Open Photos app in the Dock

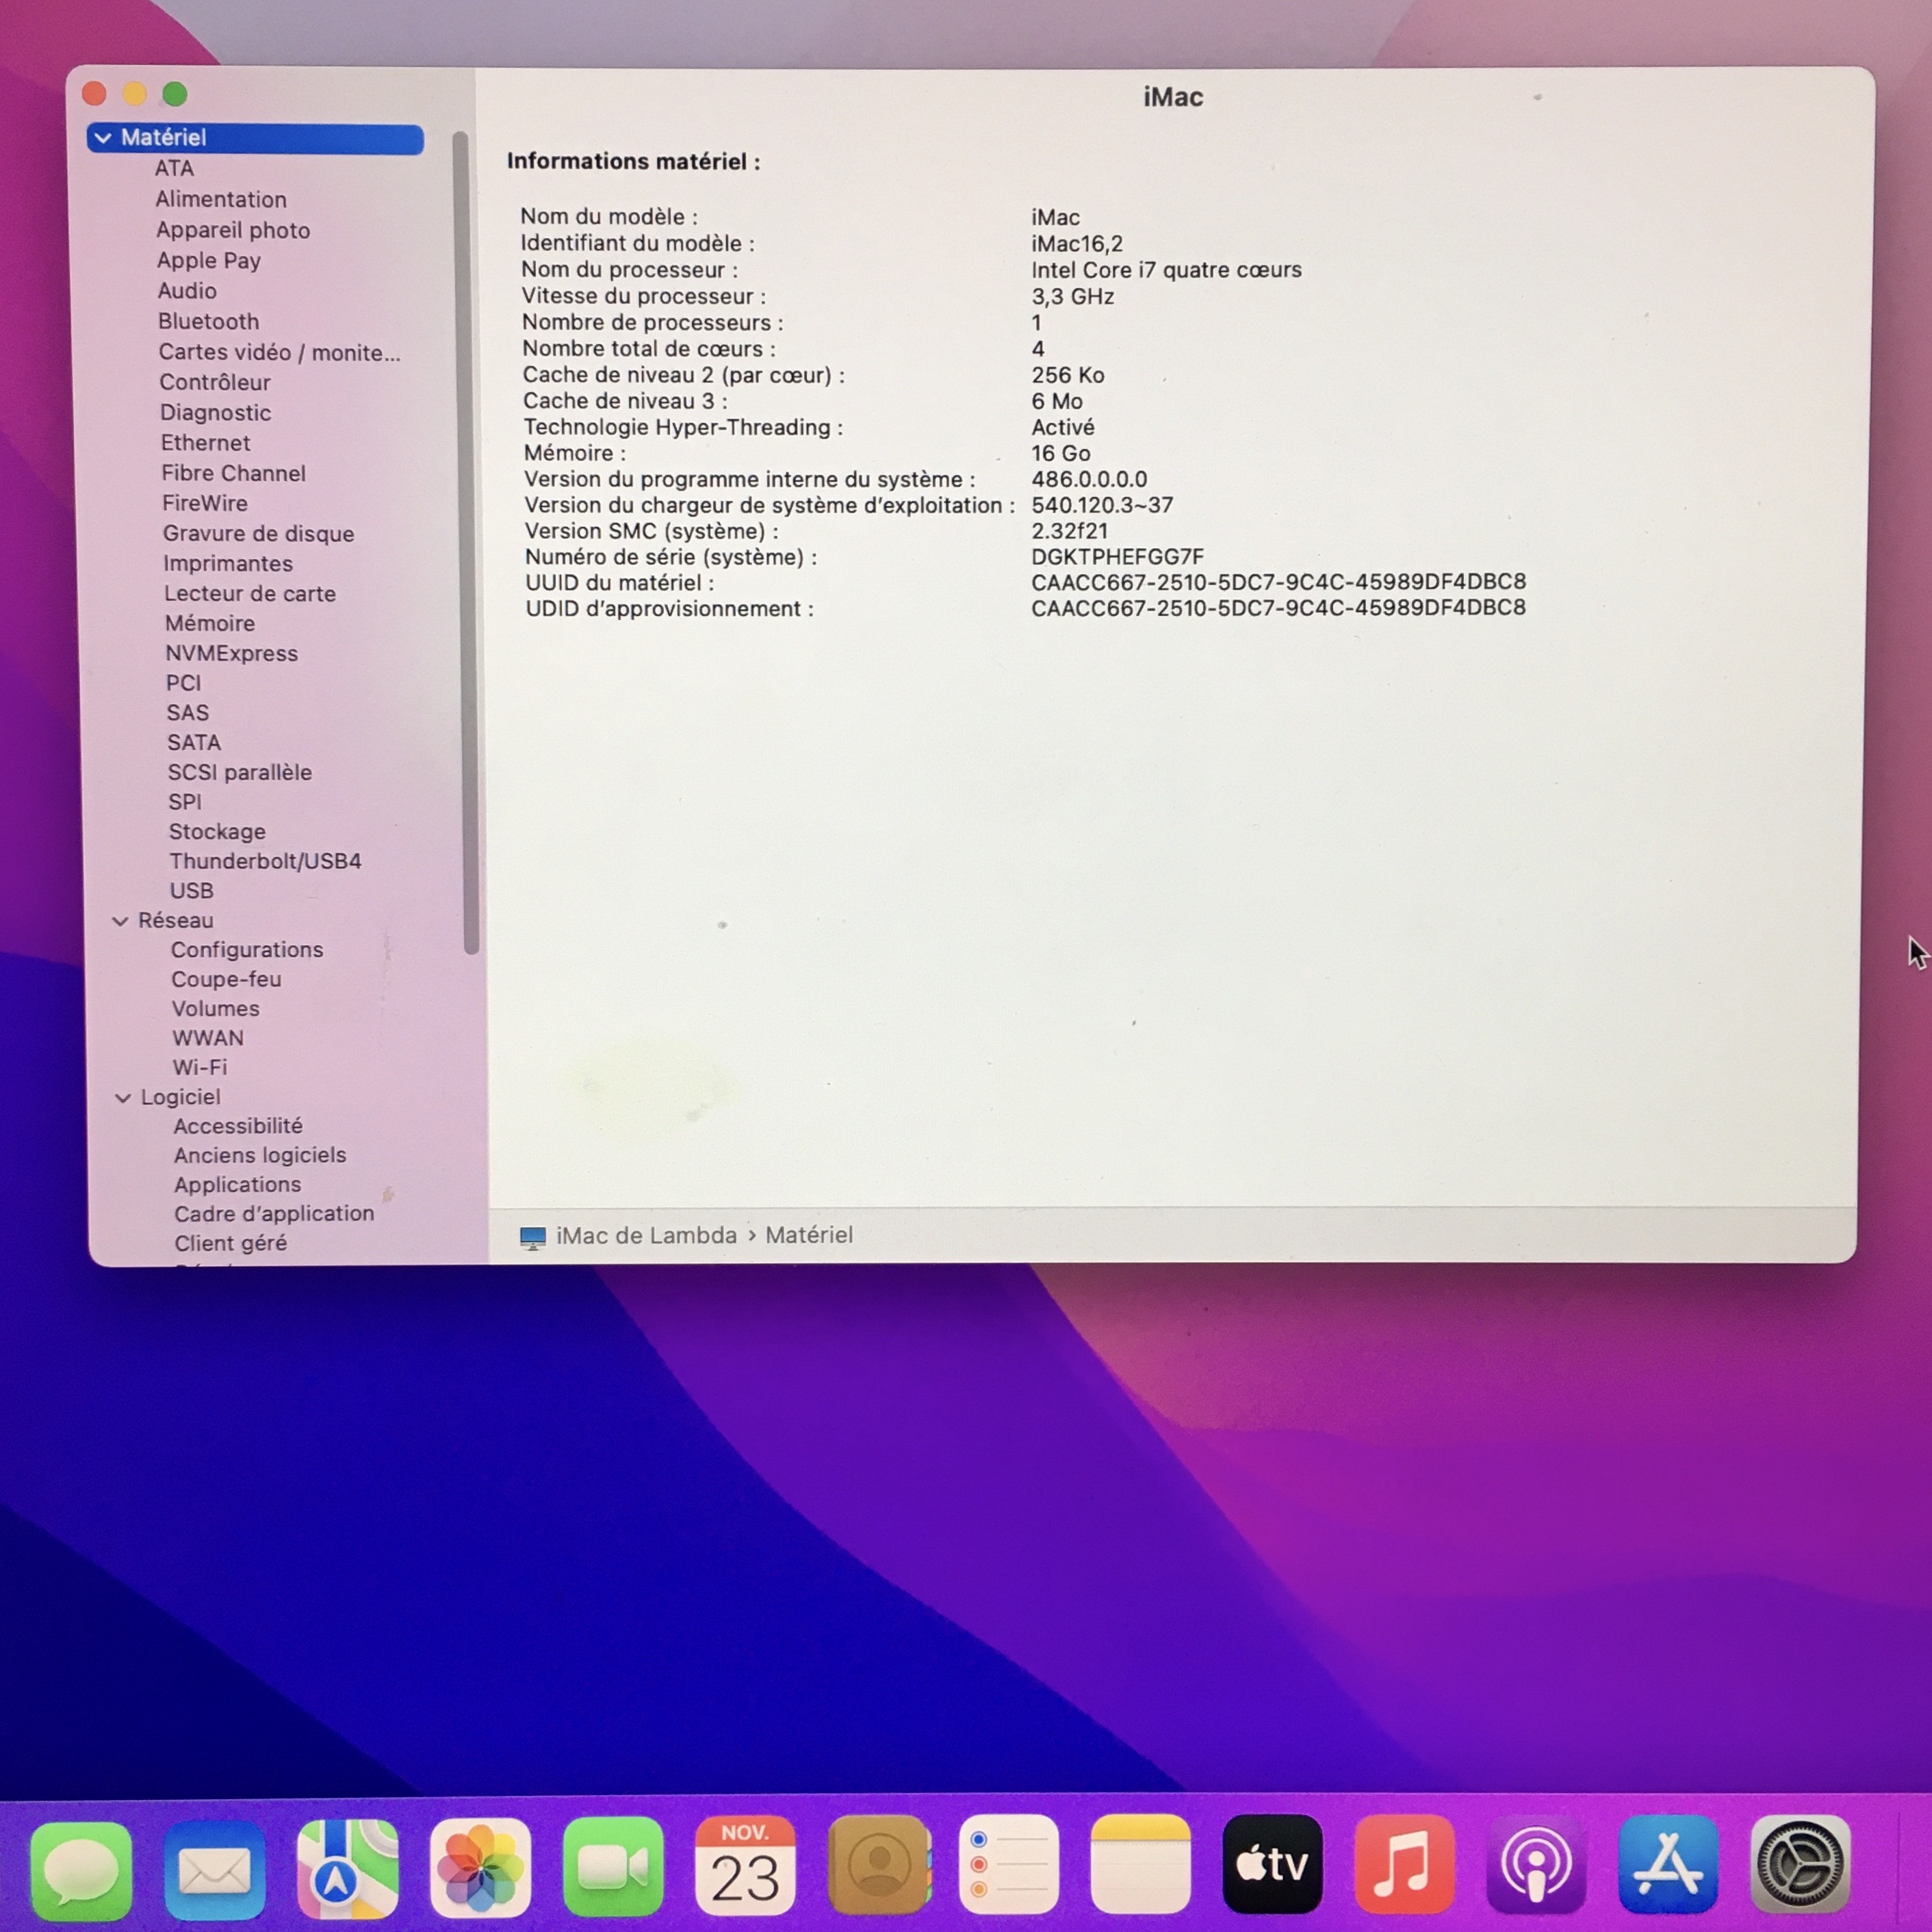(481, 1868)
